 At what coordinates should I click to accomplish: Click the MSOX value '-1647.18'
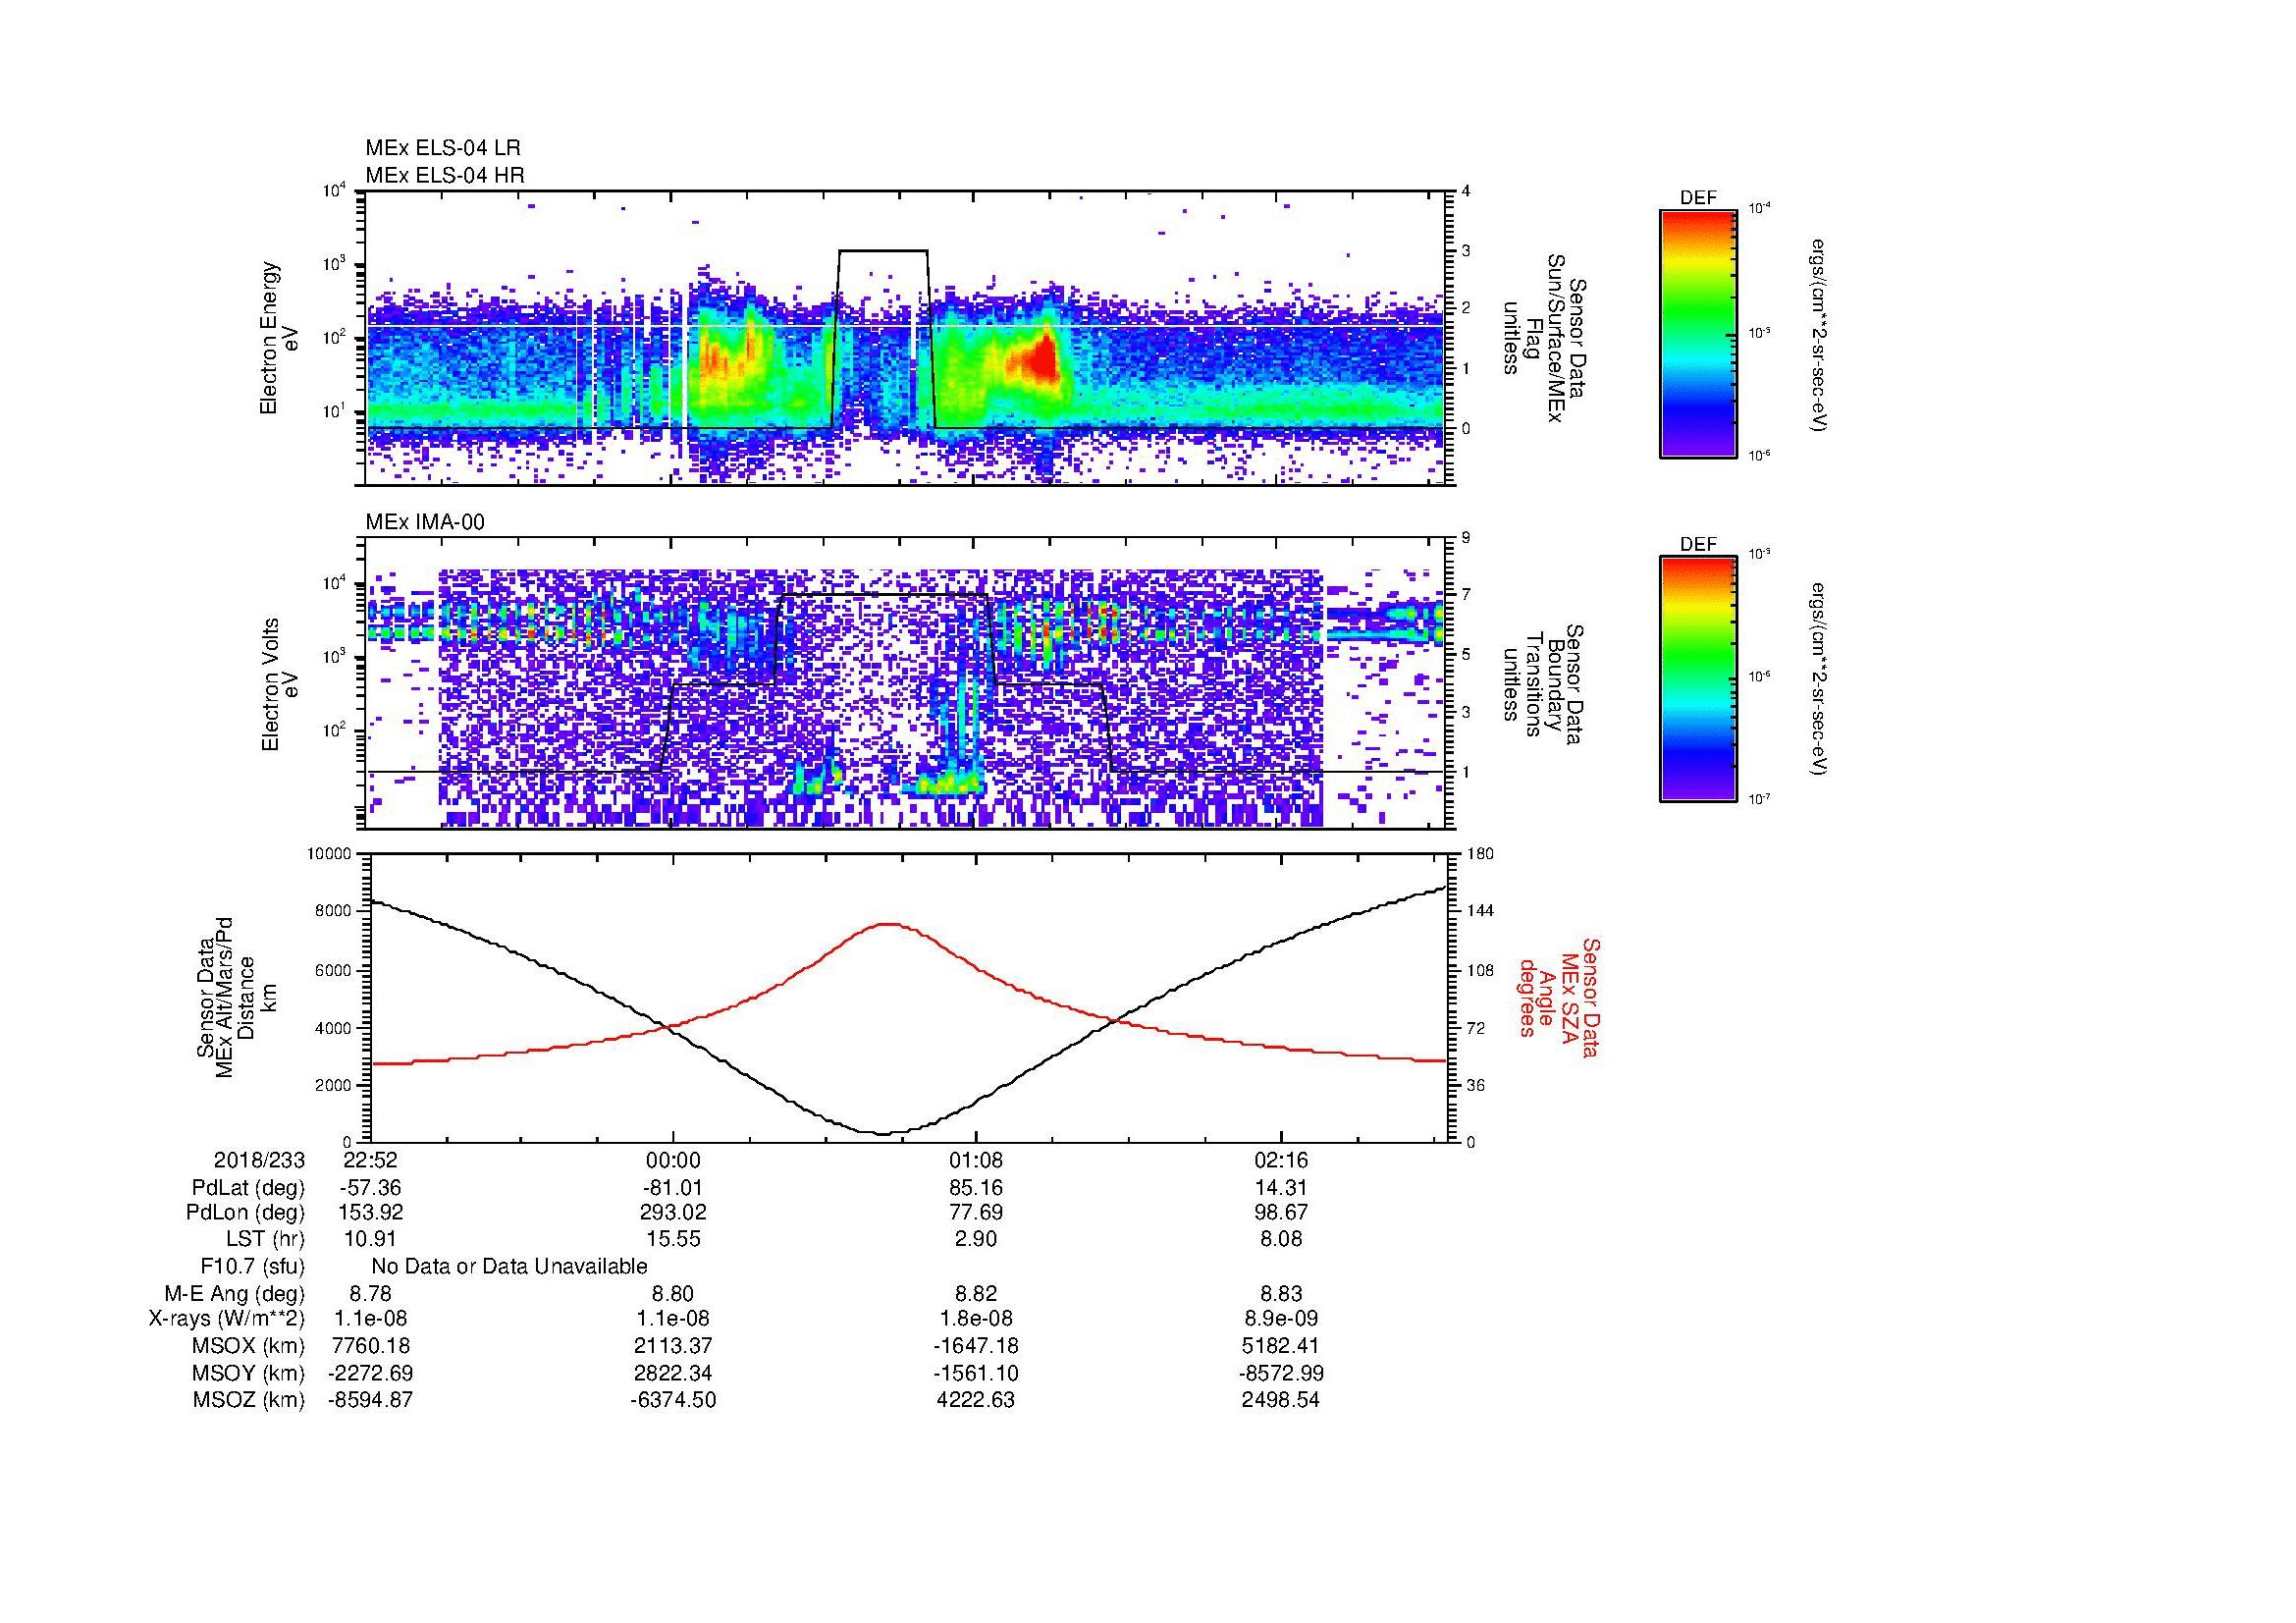click(976, 1346)
